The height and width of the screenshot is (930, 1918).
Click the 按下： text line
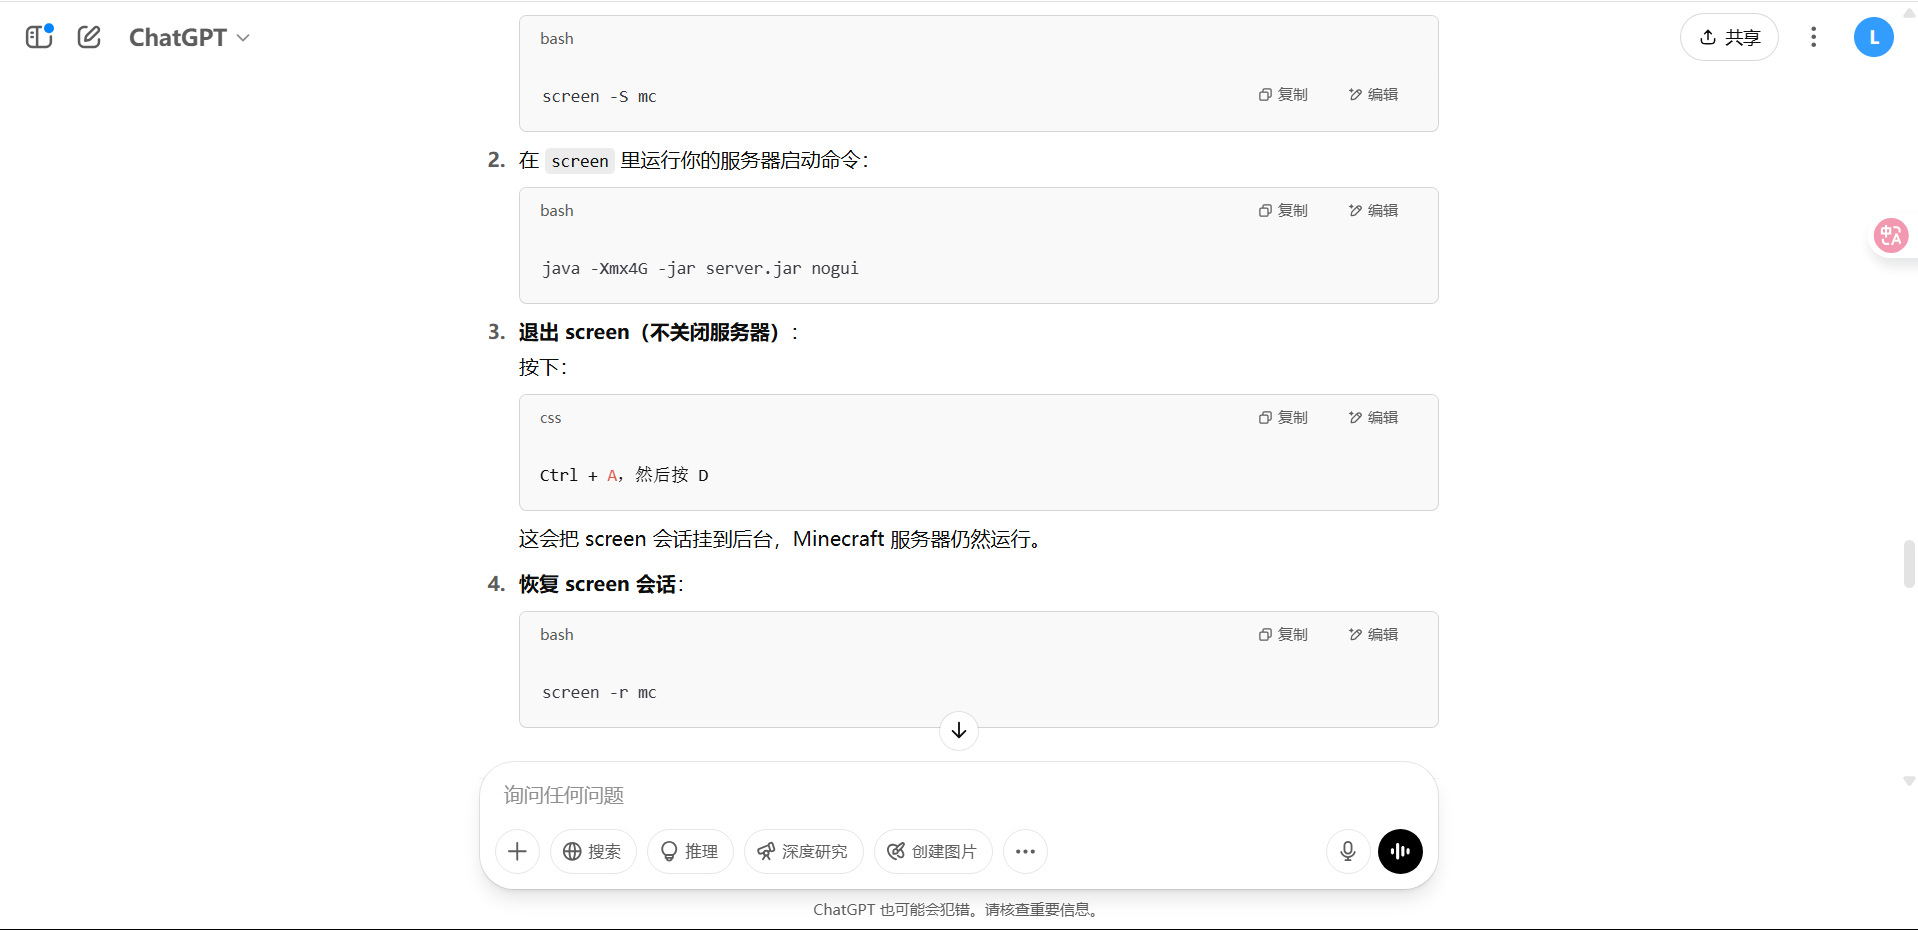543,367
